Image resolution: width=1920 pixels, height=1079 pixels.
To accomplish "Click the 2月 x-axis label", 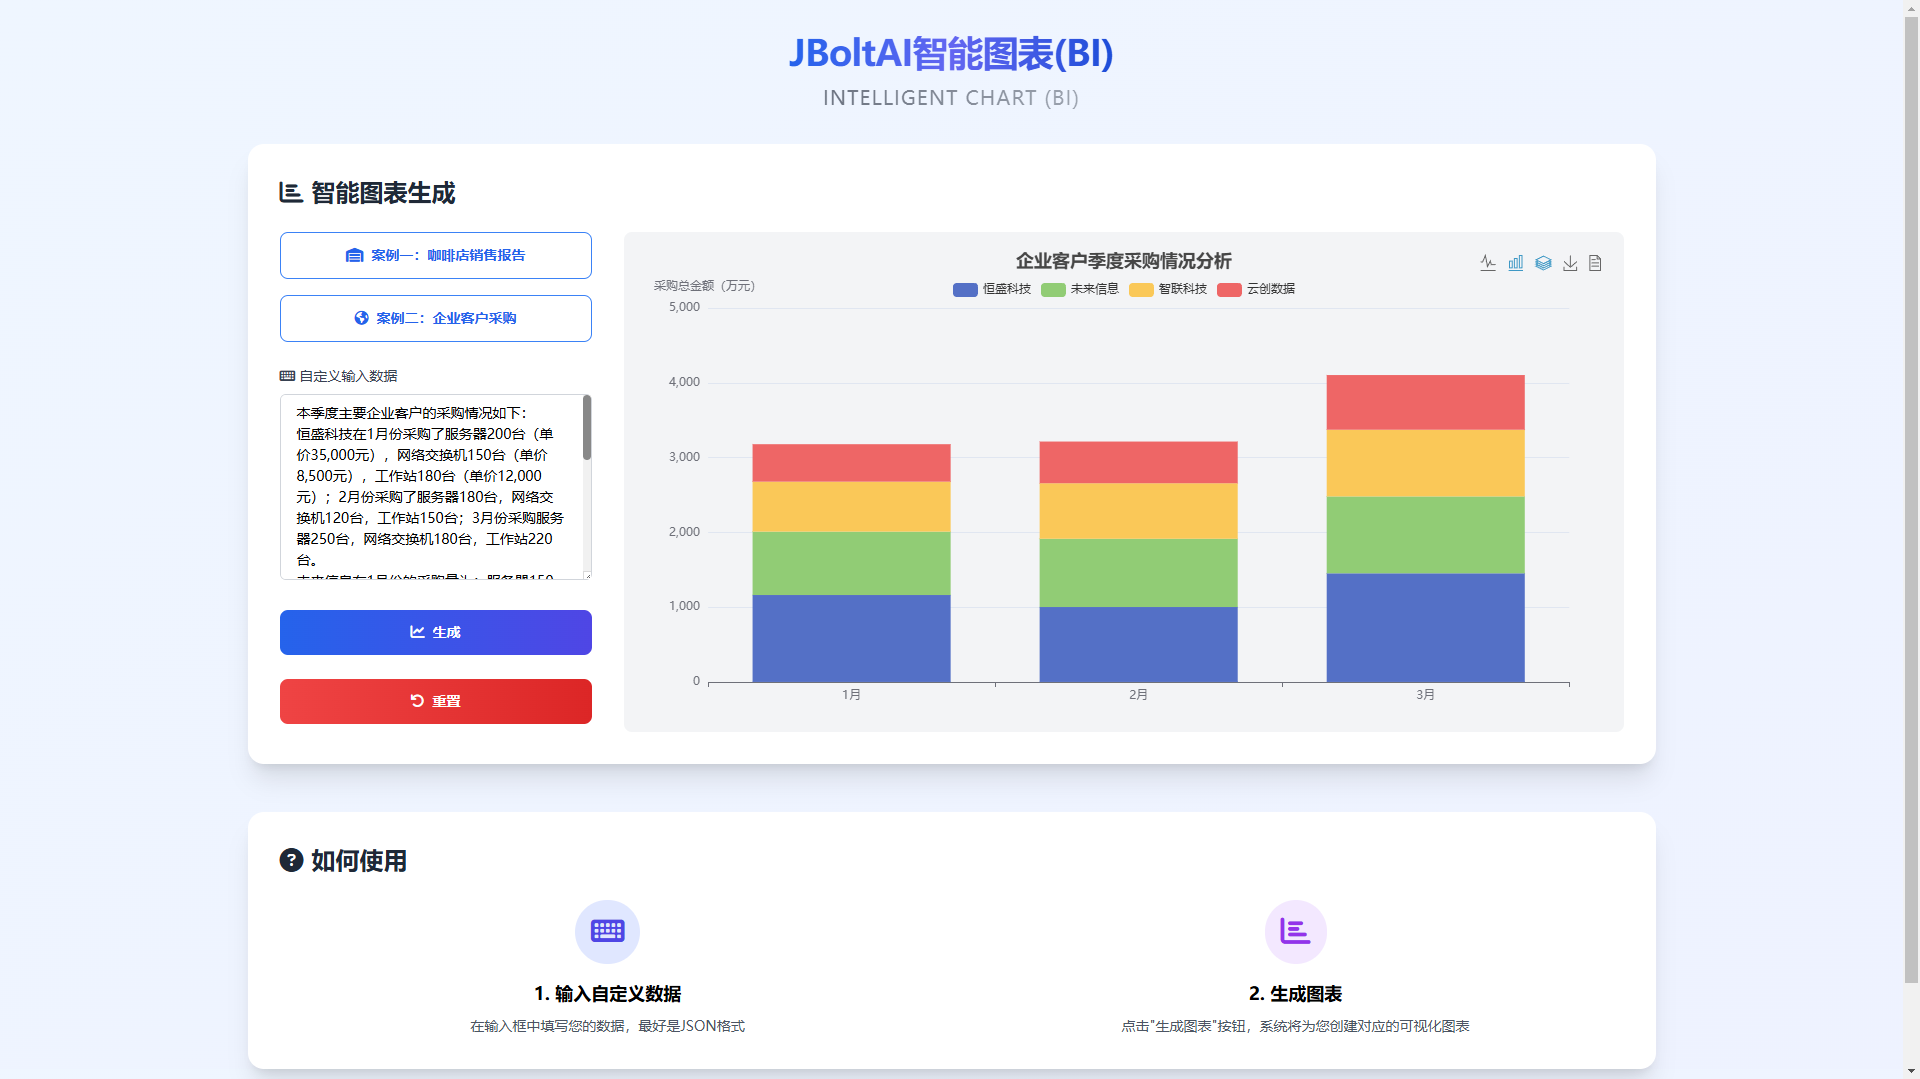I will click(1138, 695).
